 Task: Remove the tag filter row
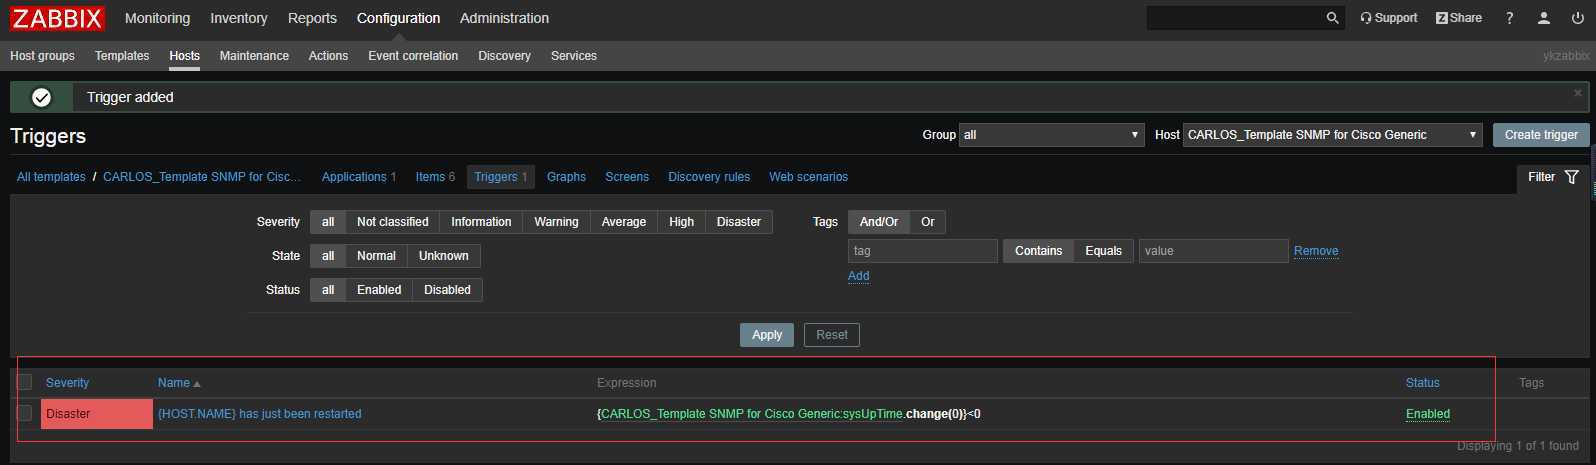pyautogui.click(x=1316, y=251)
